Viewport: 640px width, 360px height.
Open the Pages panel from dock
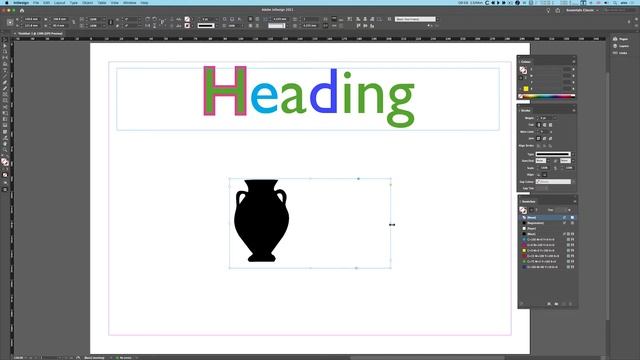620,39
